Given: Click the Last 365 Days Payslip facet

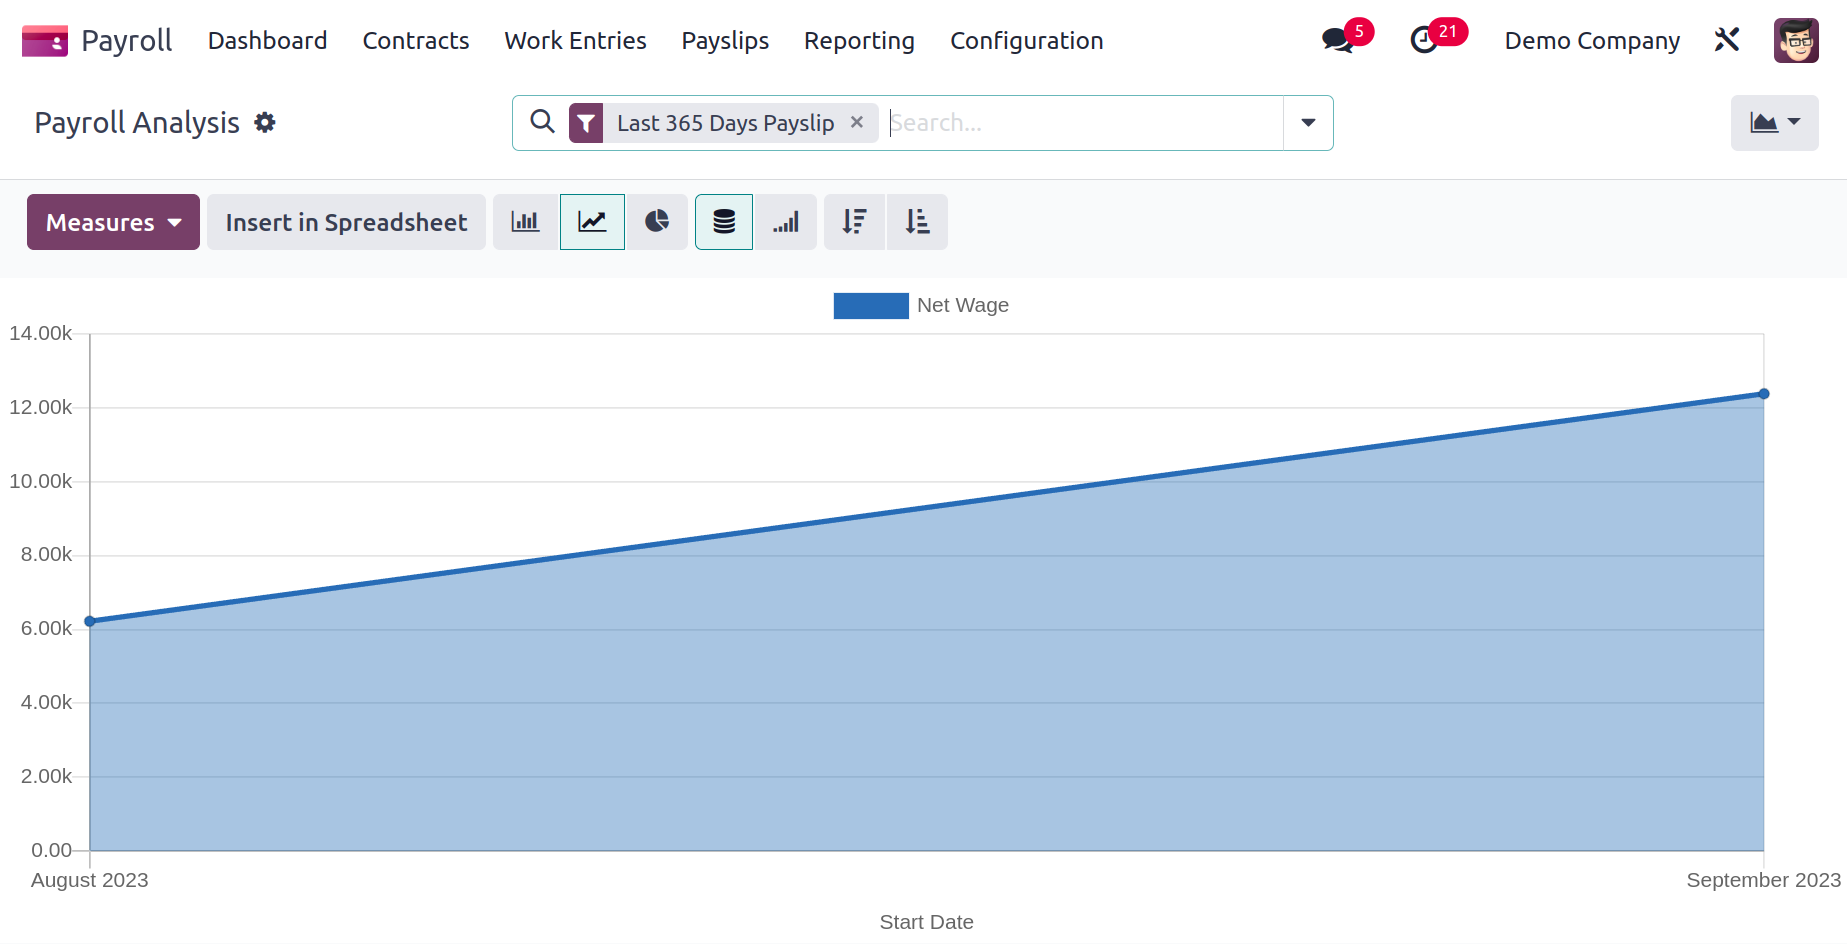Looking at the screenshot, I should pos(724,123).
